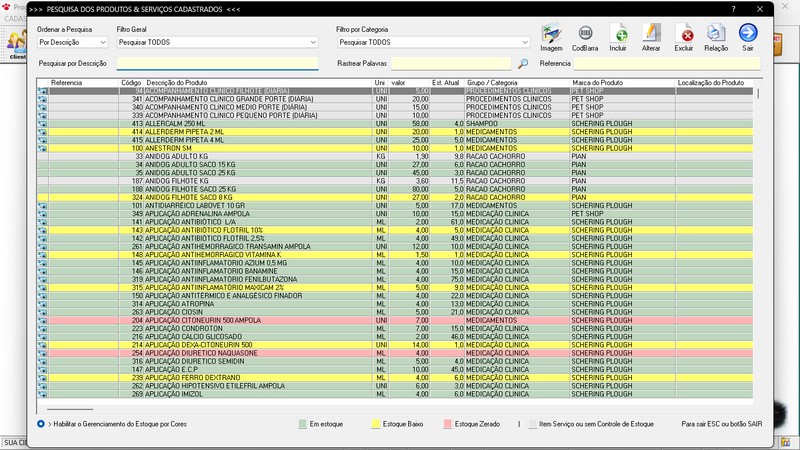The height and width of the screenshot is (450, 800).
Task: Click the magnifier beside Rastrear Palavras
Action: (523, 63)
